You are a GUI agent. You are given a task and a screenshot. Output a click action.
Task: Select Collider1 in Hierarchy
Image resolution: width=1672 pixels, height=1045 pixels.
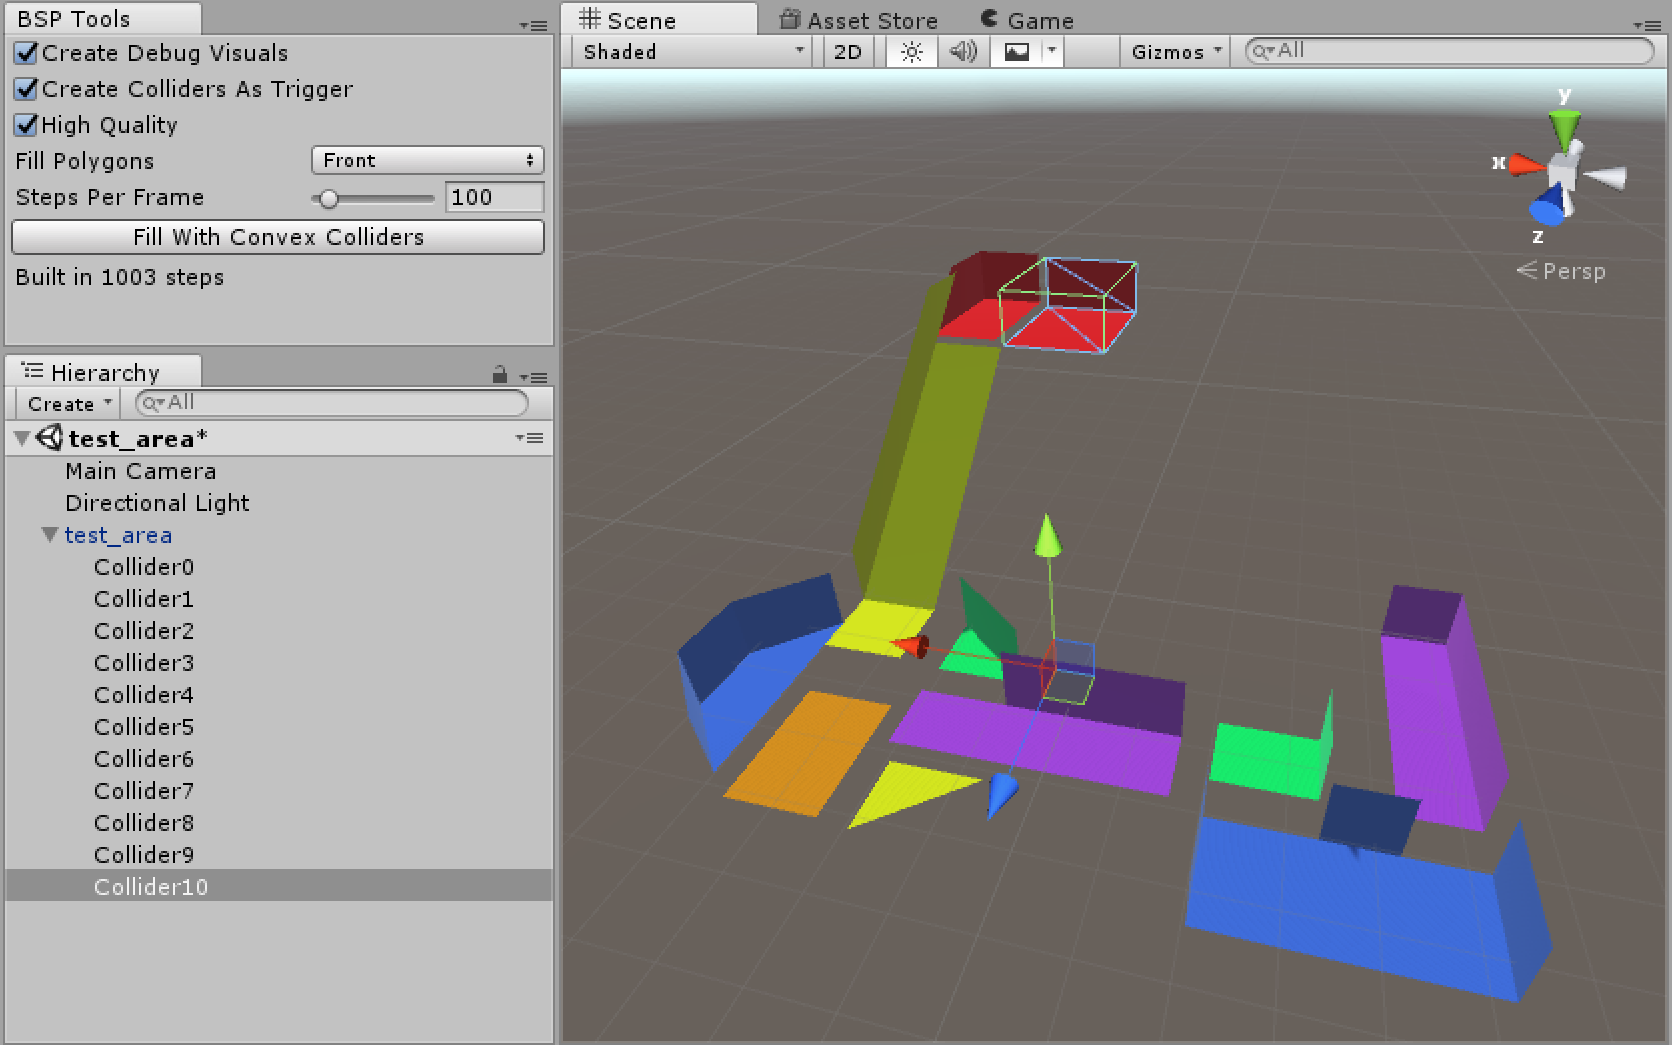pyautogui.click(x=279, y=599)
